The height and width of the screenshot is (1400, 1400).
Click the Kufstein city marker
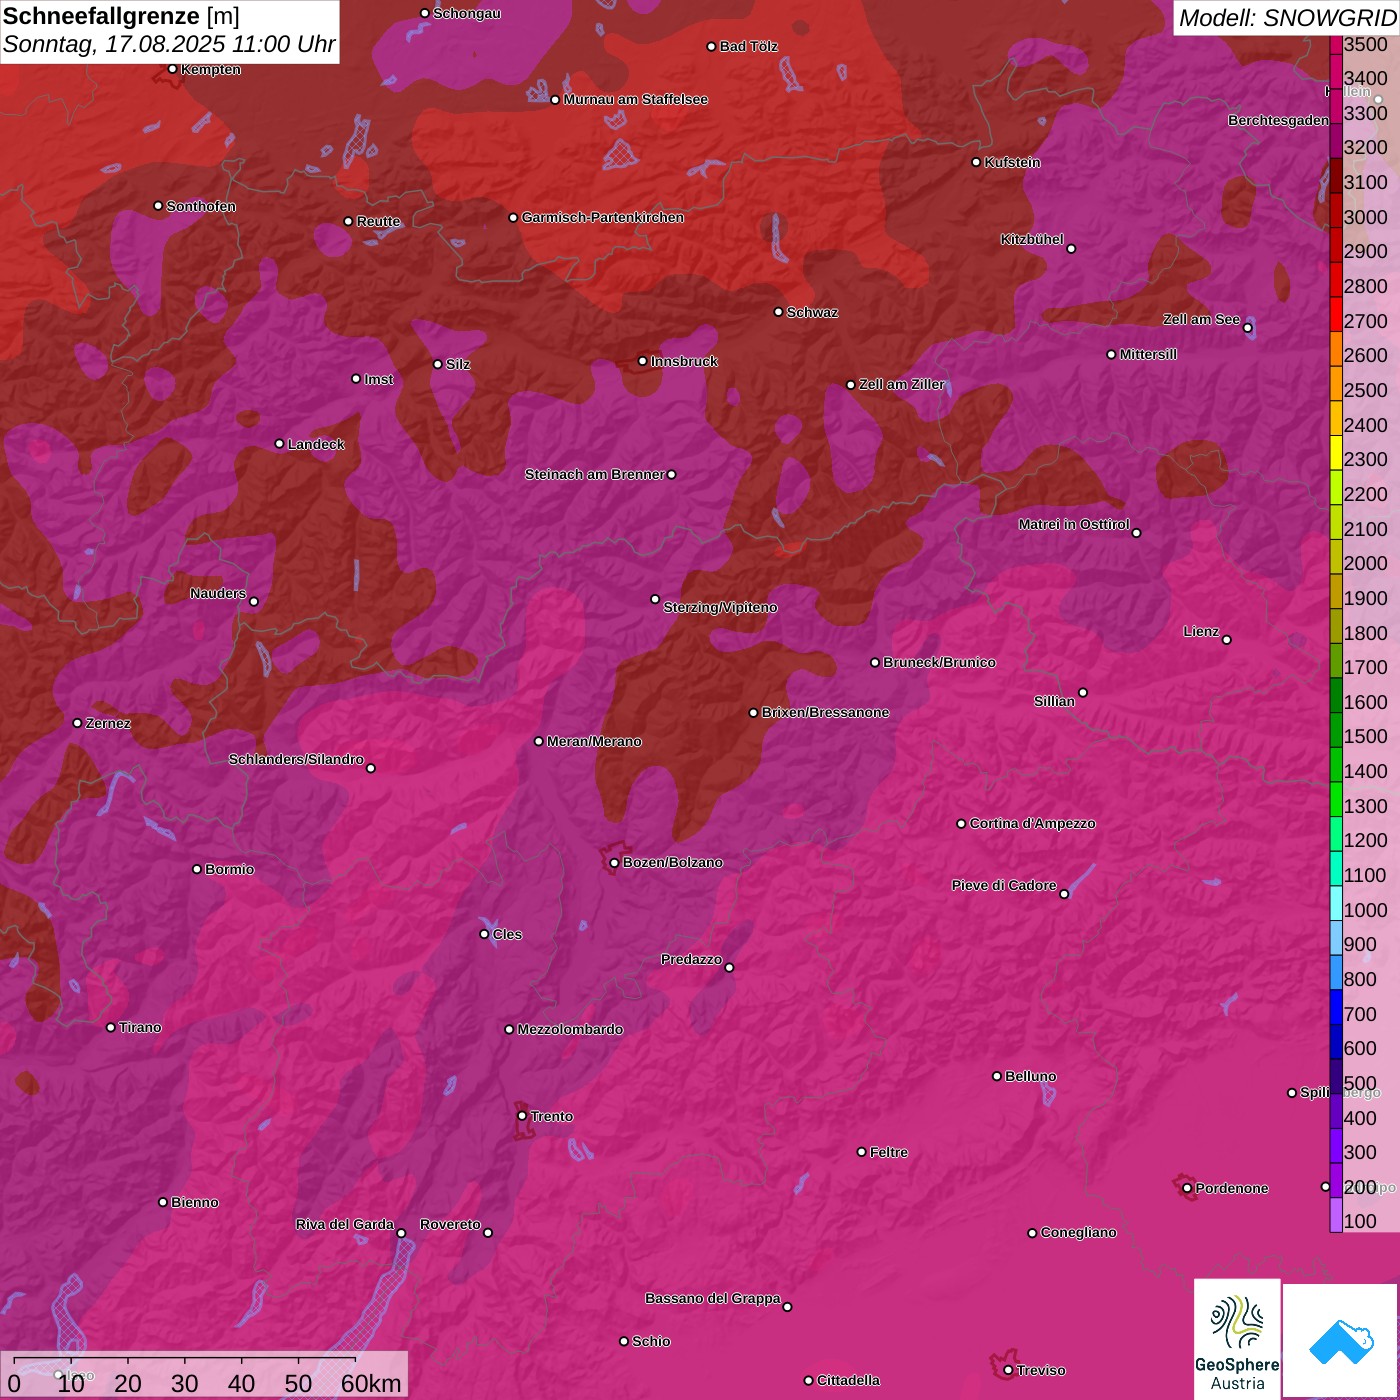[x=977, y=162]
